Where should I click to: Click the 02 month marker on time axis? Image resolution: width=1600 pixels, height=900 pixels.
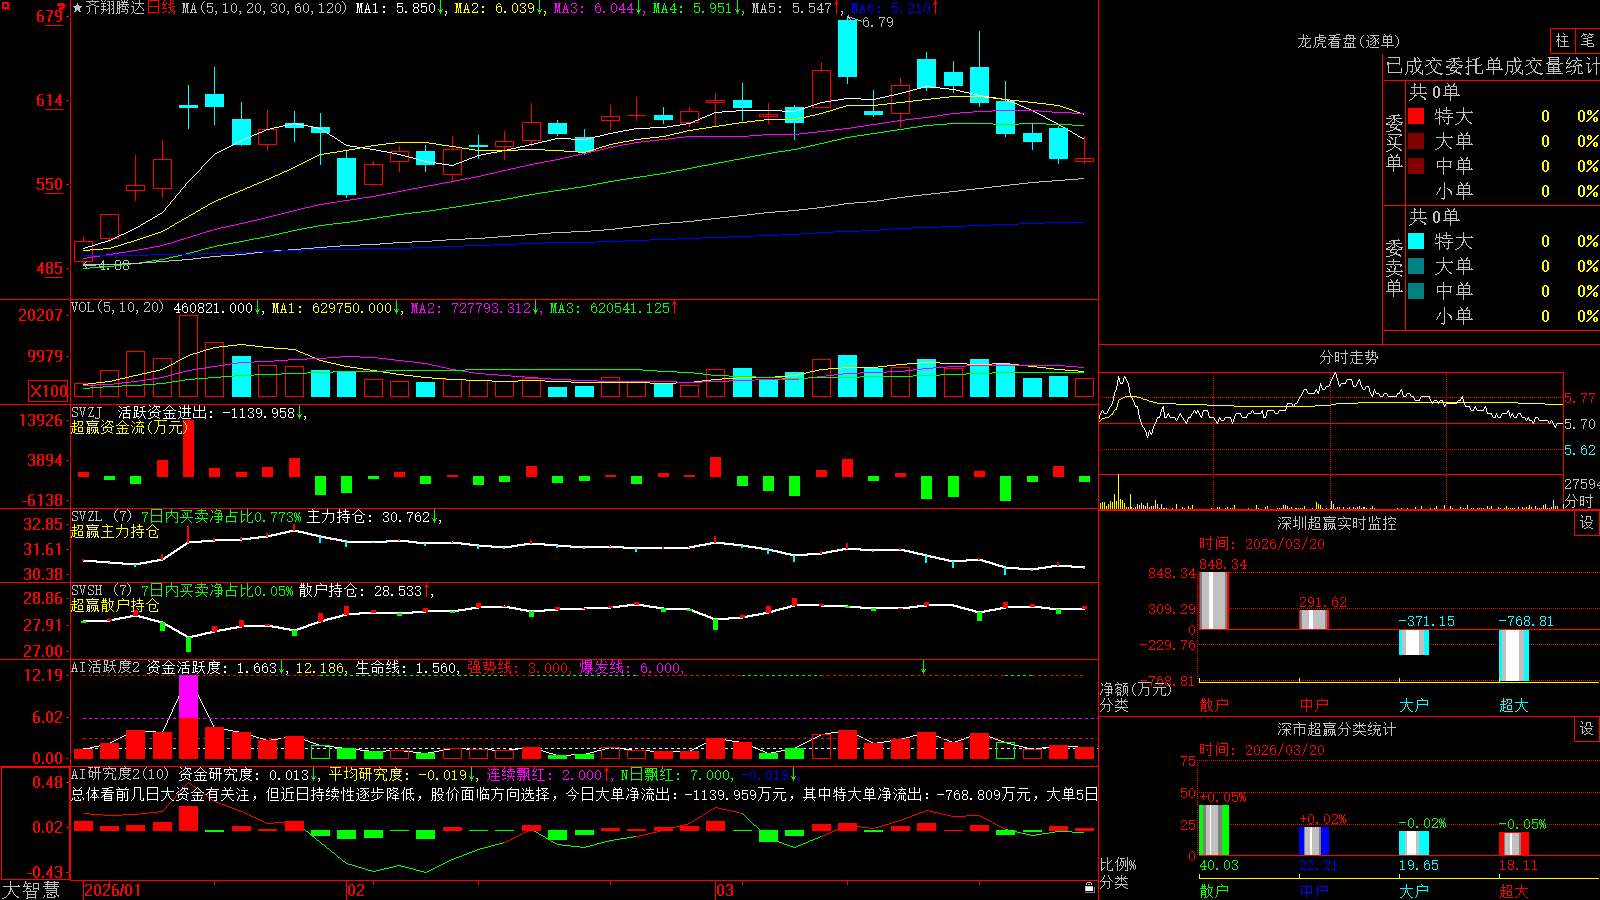click(x=355, y=890)
